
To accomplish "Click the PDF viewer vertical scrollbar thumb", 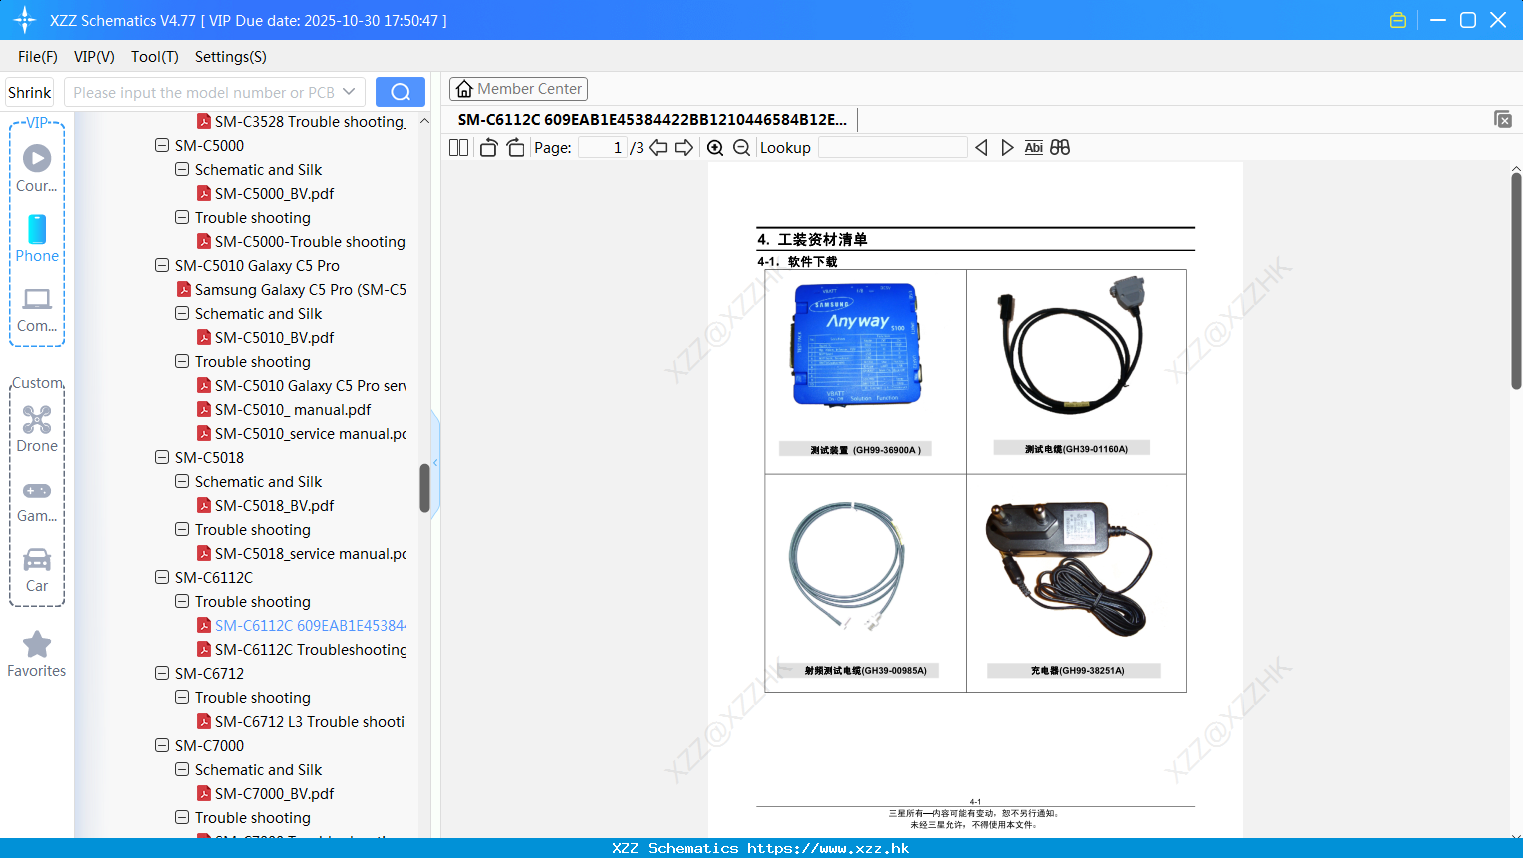I will 1516,280.
